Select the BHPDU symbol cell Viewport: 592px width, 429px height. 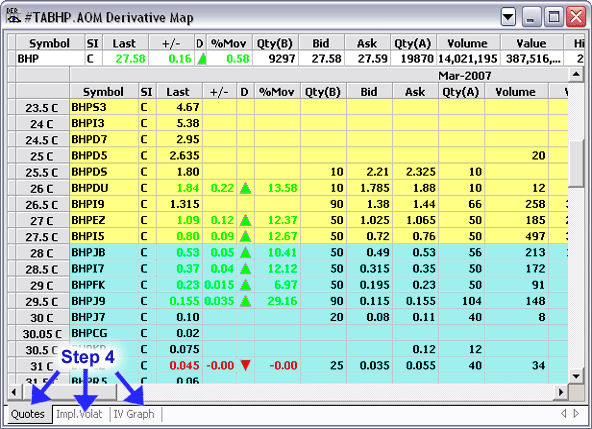[x=104, y=188]
